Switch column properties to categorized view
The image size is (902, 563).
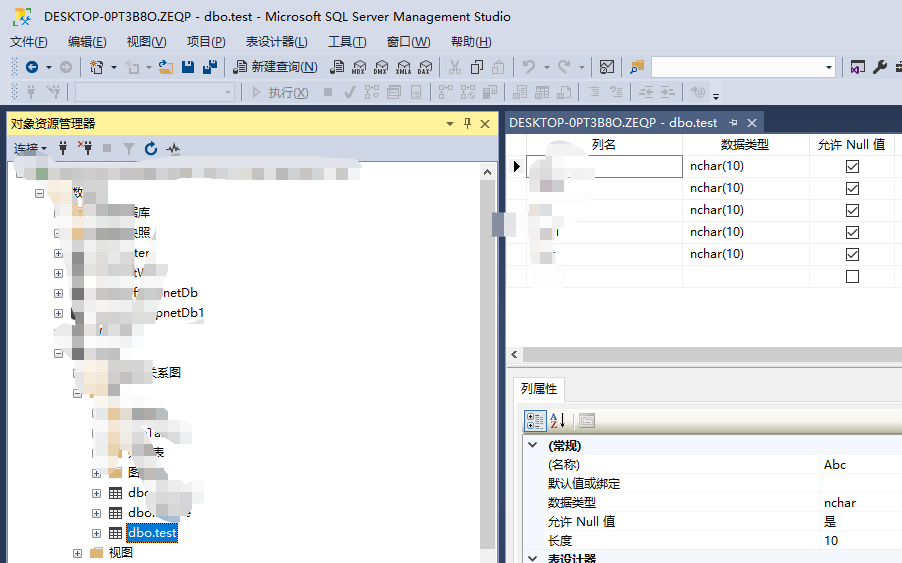coord(535,421)
